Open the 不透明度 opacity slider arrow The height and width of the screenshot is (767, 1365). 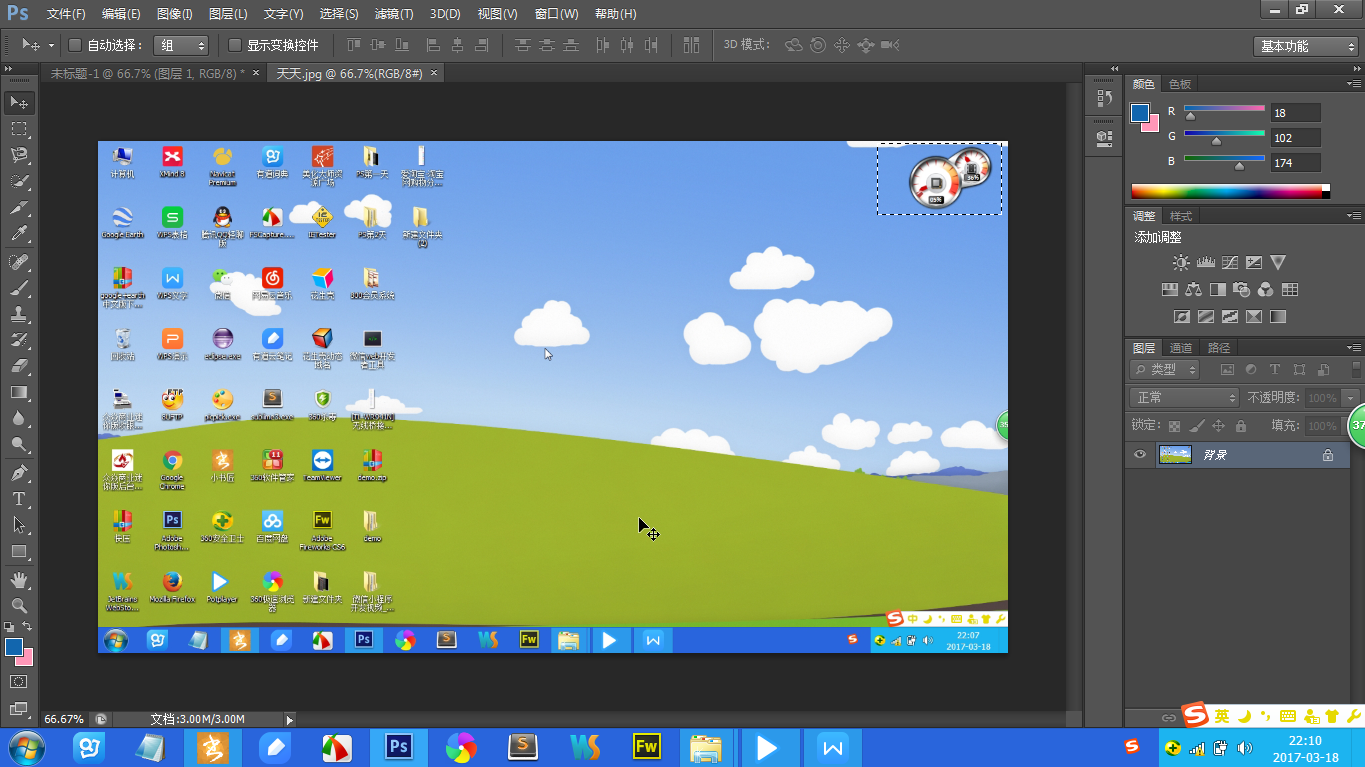[x=1351, y=398]
